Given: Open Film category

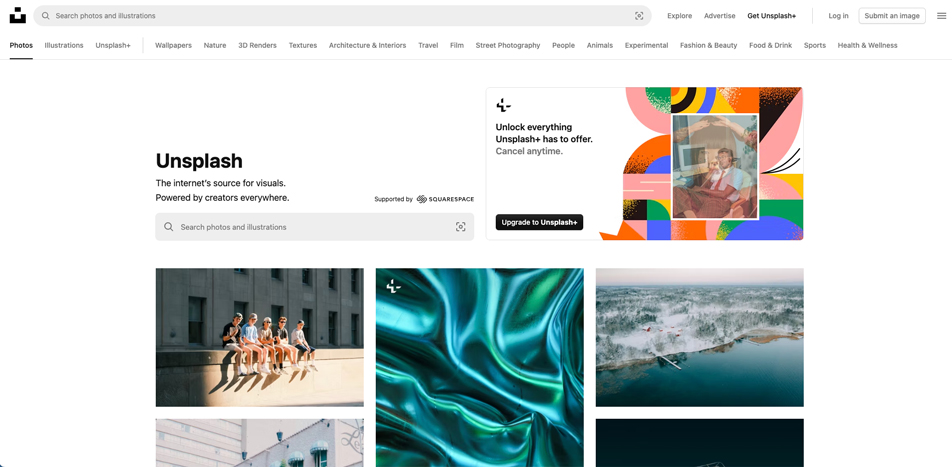Looking at the screenshot, I should [457, 46].
